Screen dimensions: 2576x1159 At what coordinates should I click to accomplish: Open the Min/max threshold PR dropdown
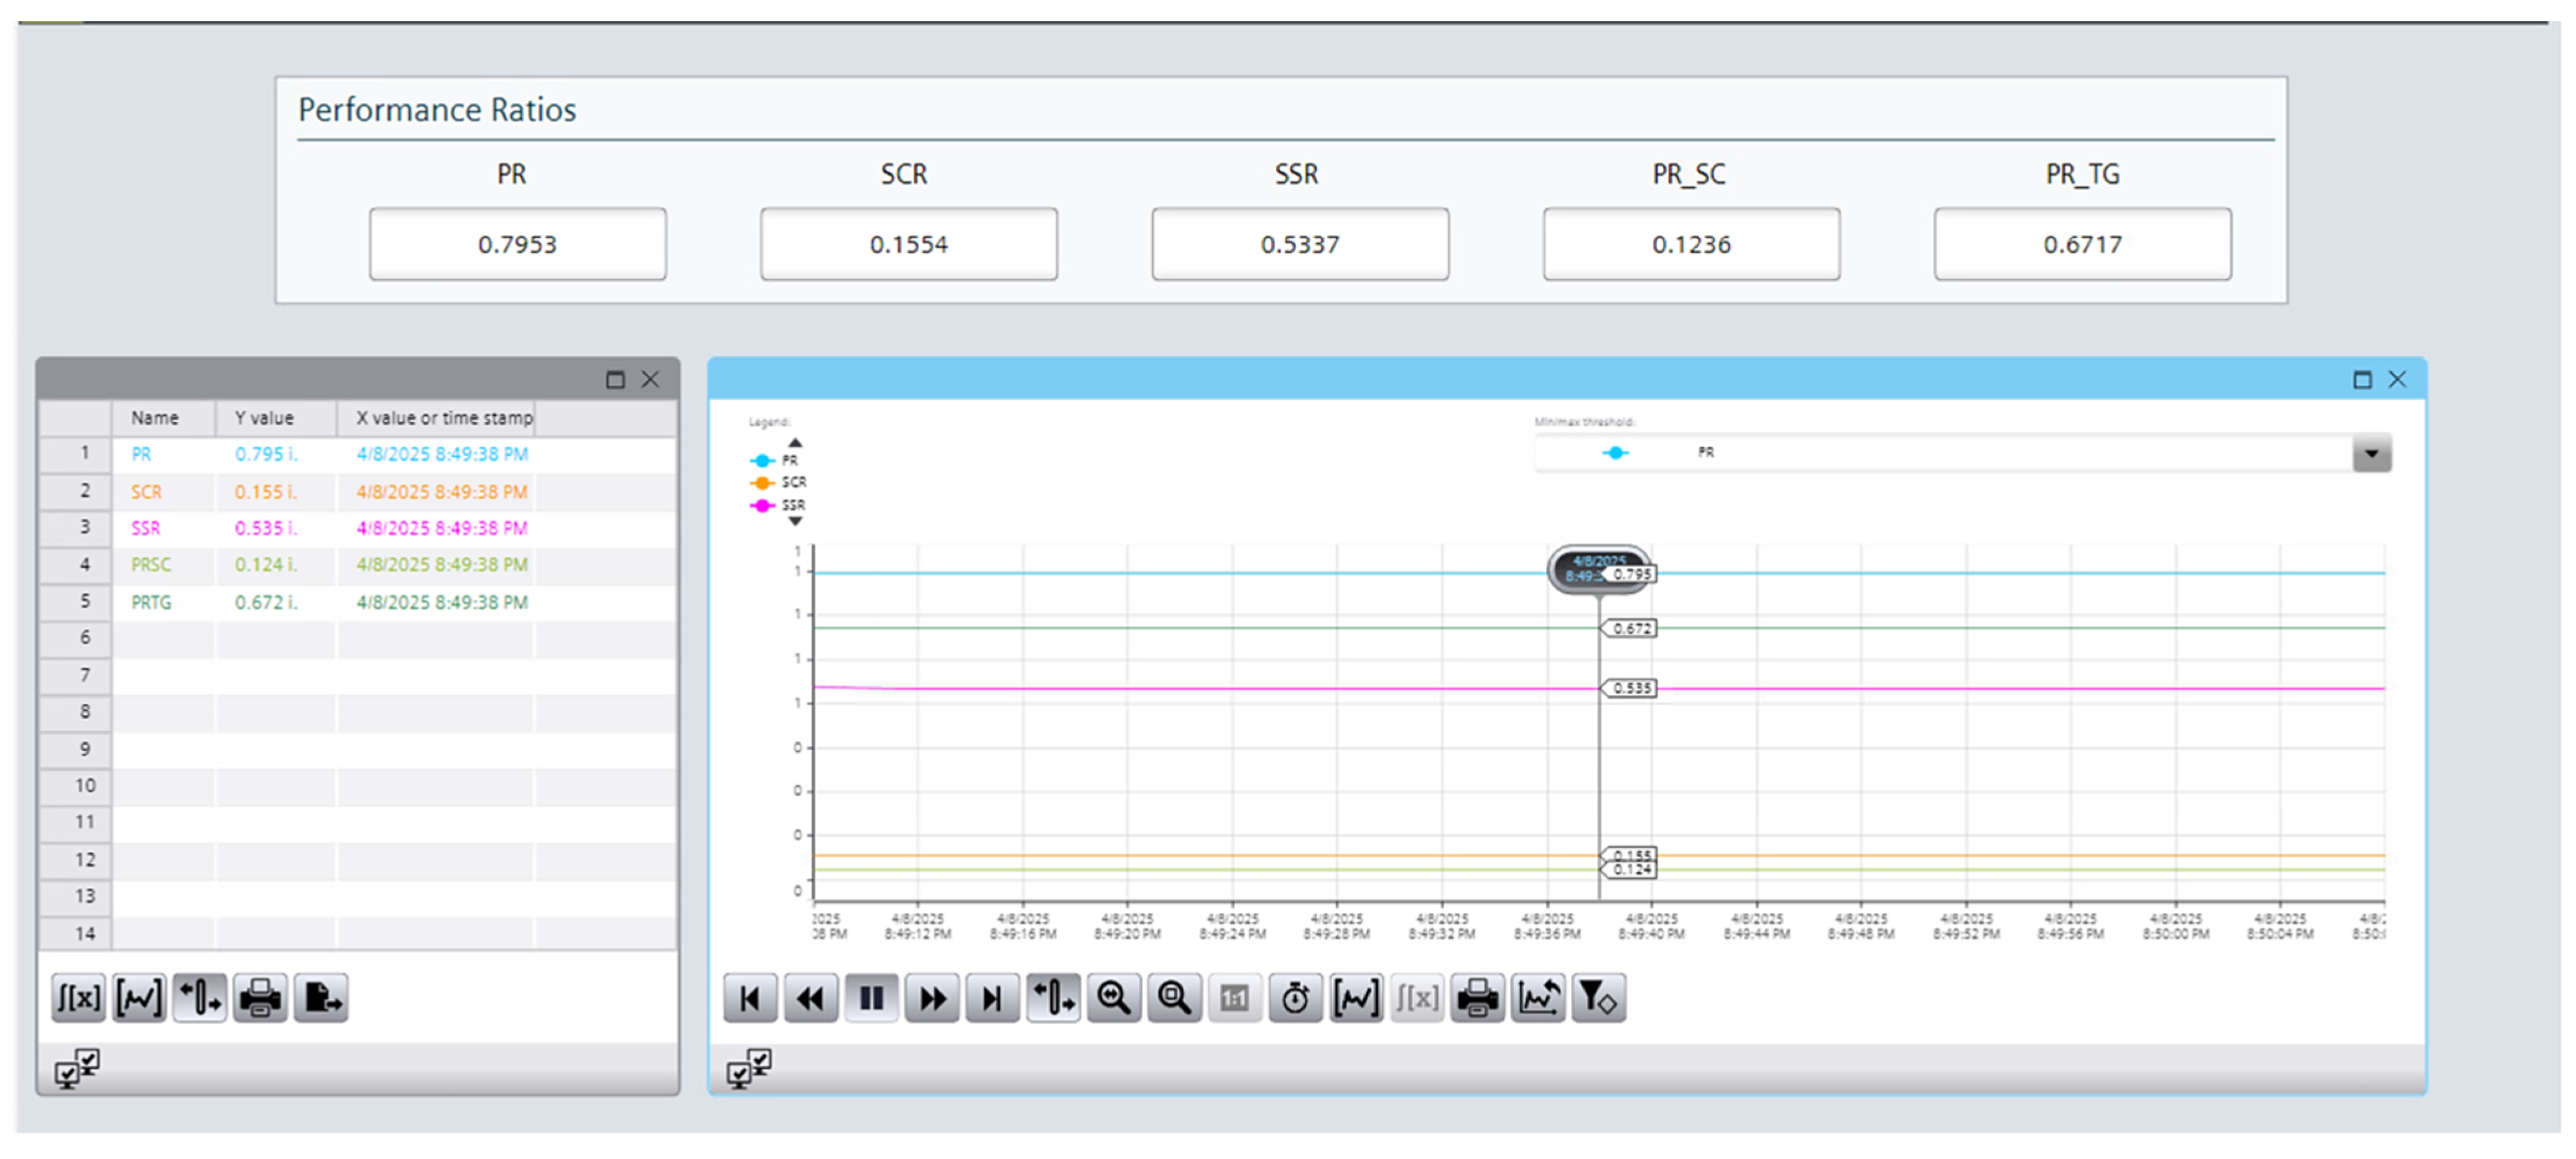(2371, 454)
